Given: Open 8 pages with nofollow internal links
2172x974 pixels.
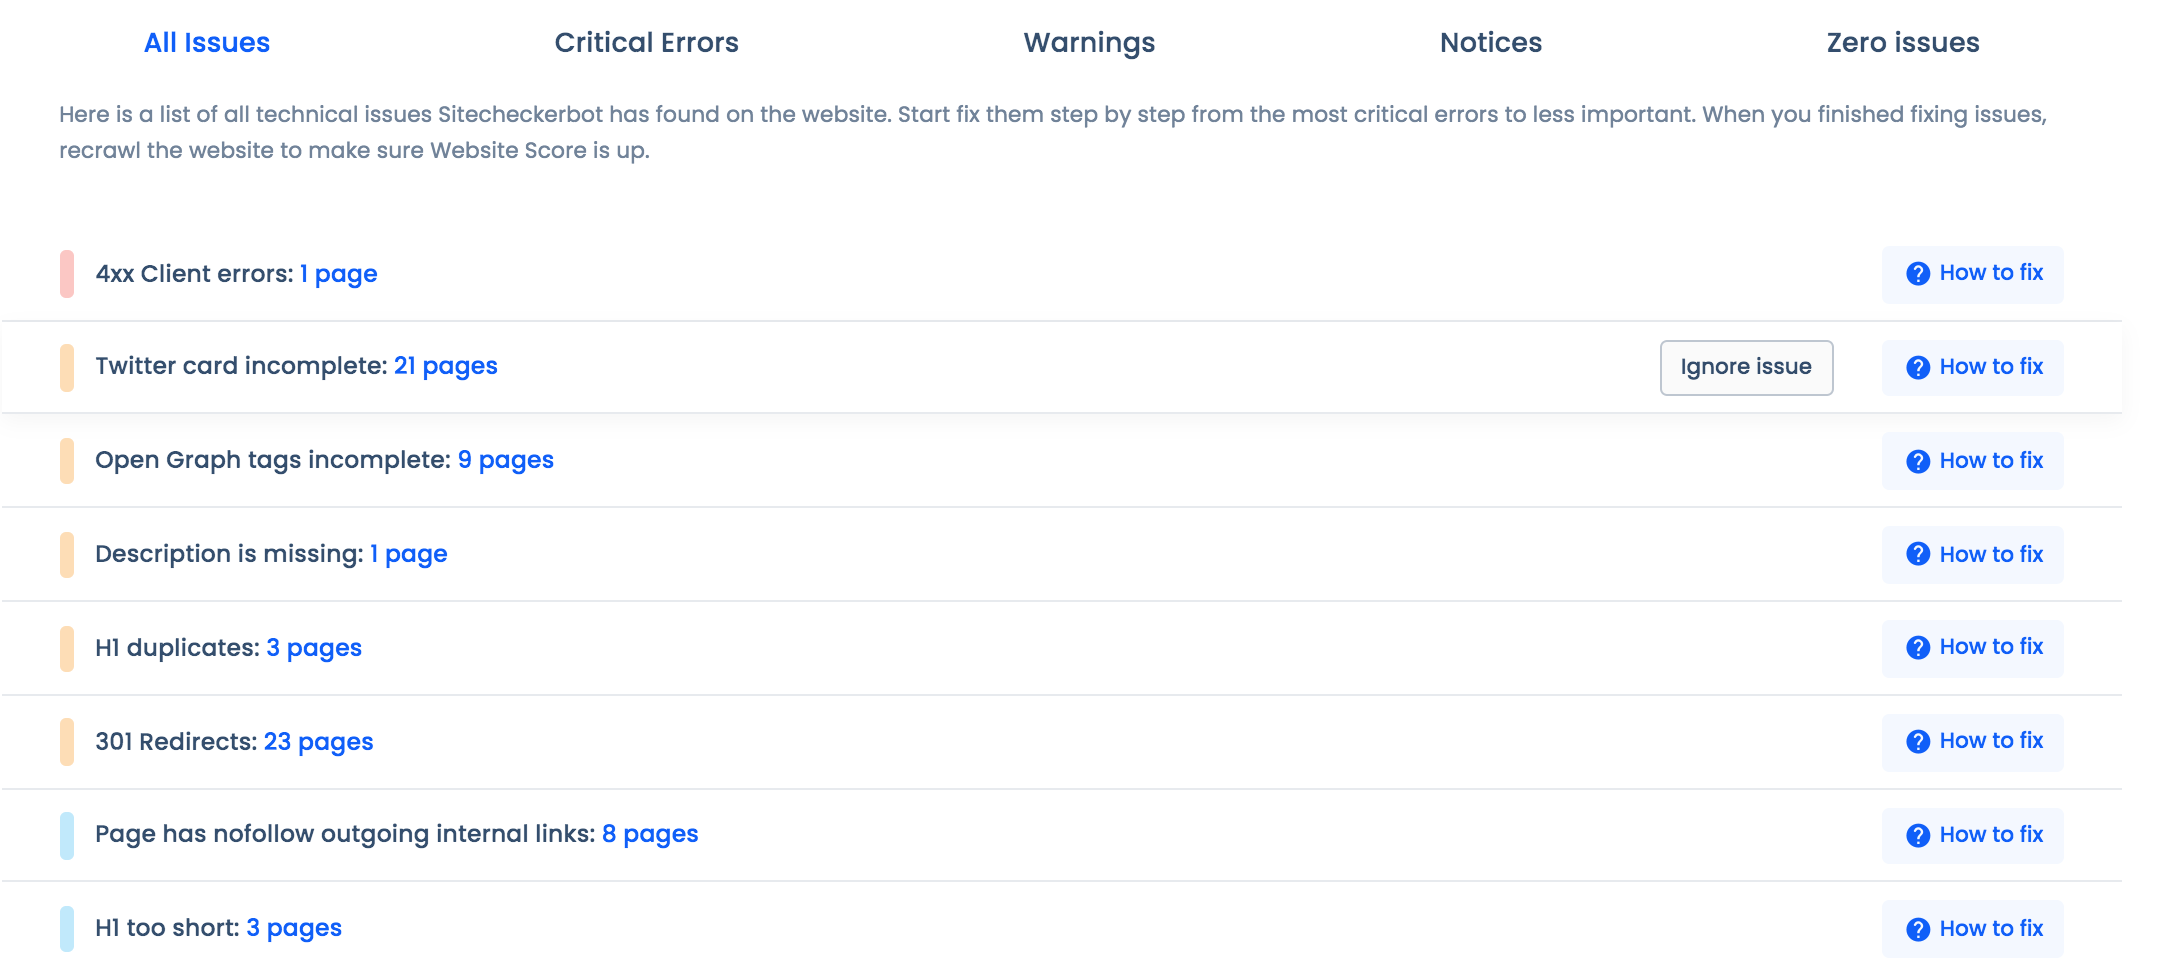Looking at the screenshot, I should [650, 834].
